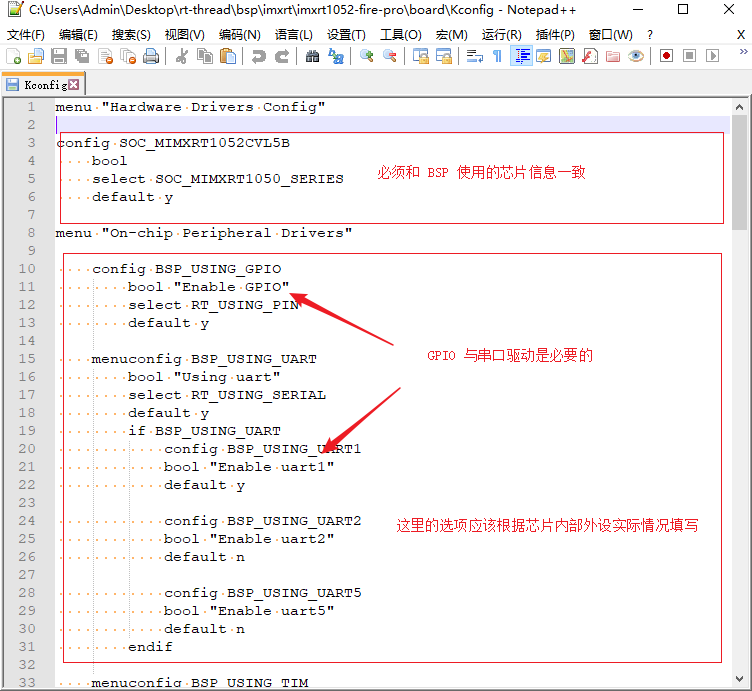Expand the toolbar overflow chevron

(741, 56)
